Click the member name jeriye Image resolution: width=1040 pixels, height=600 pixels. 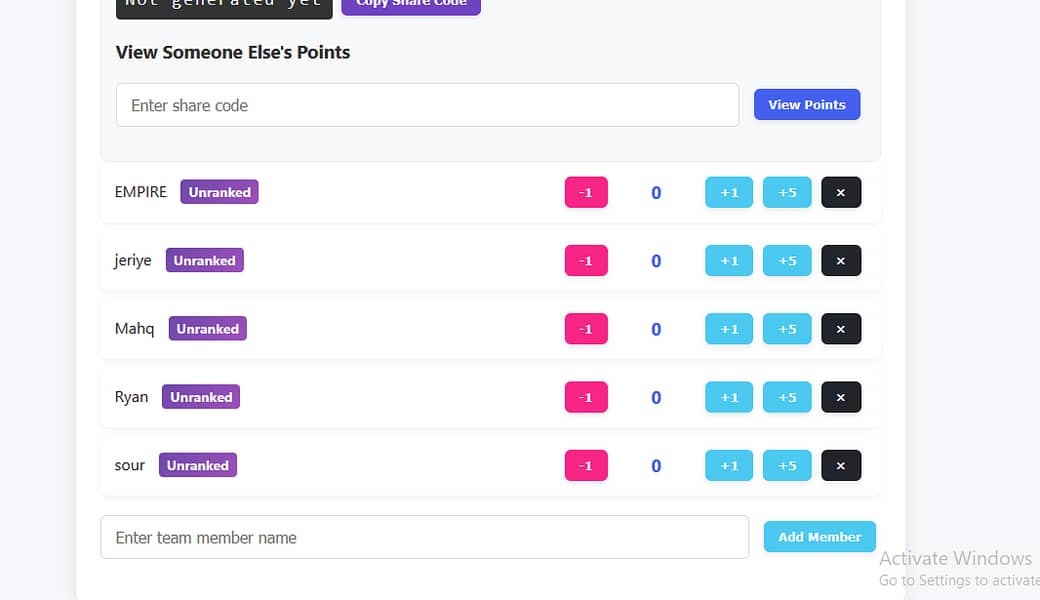coord(133,261)
